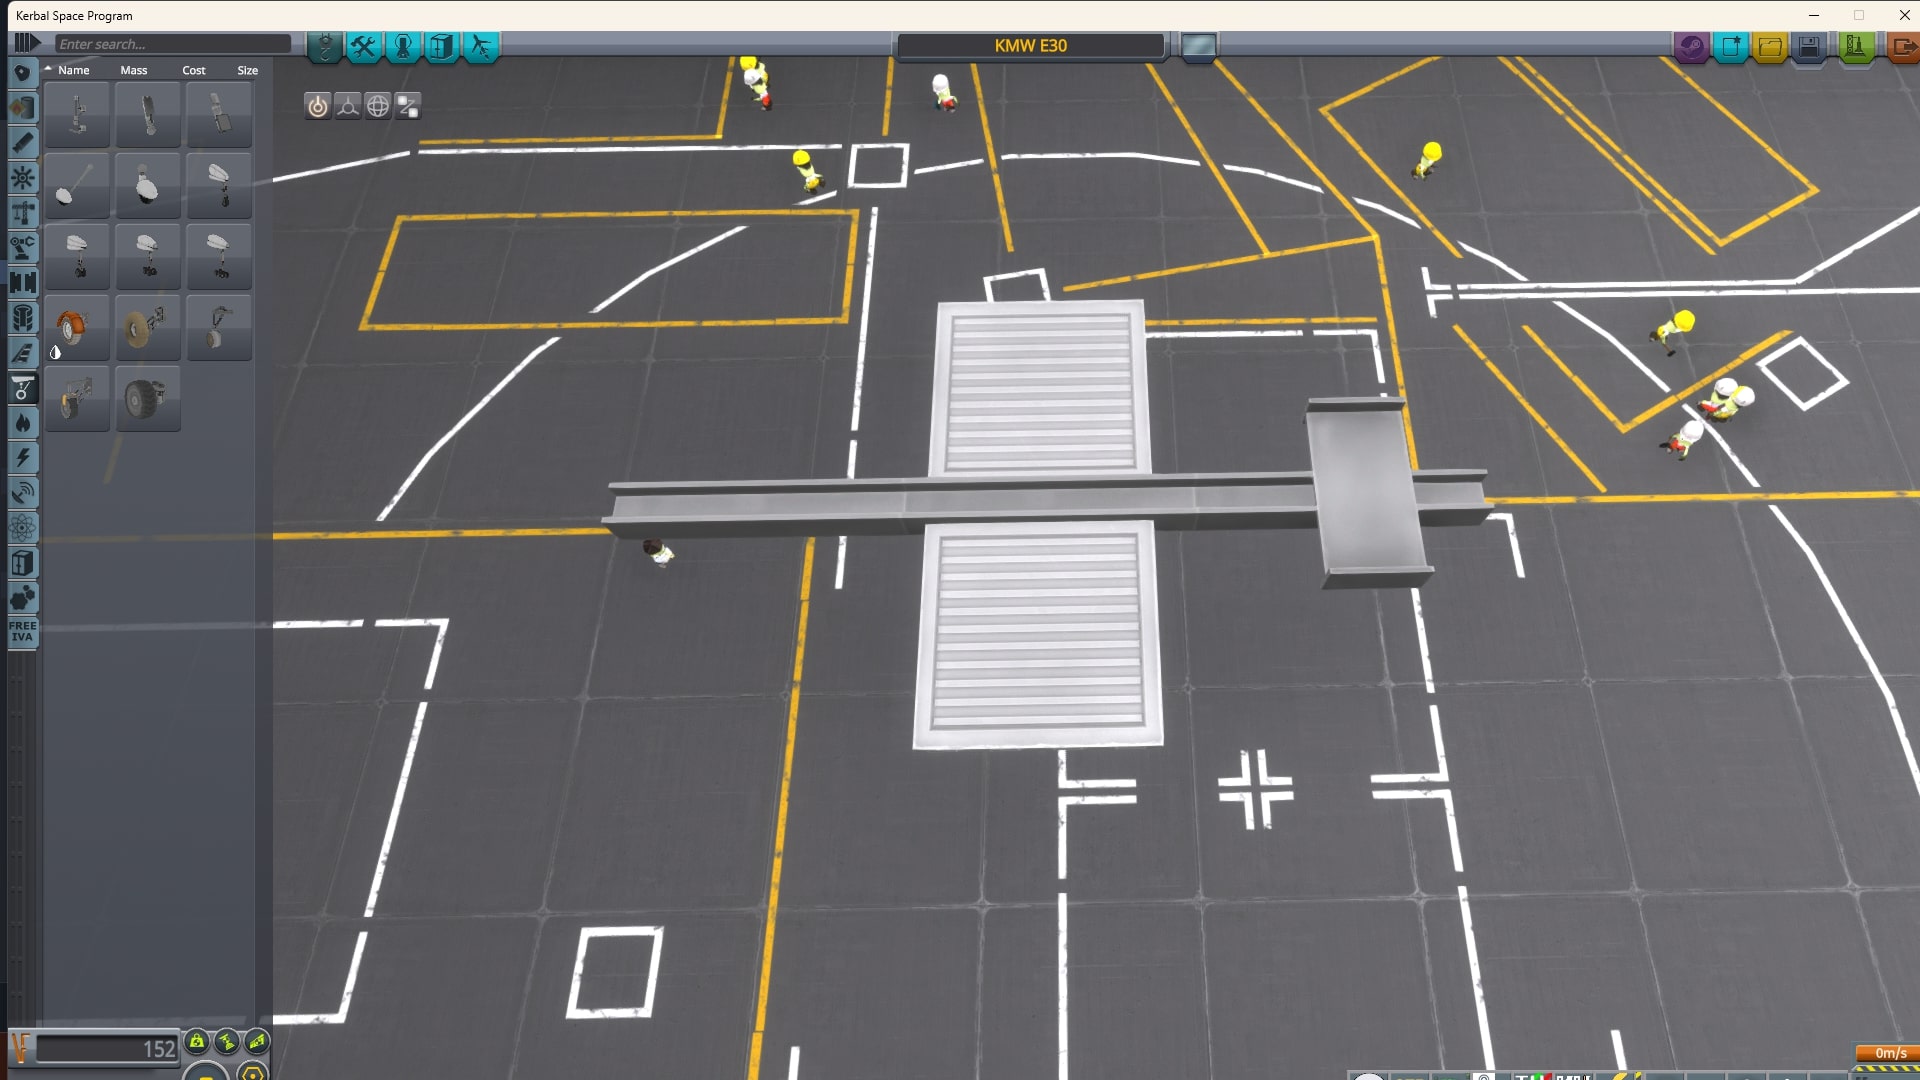Screen dimensions: 1920x1080
Task: Open the Science part category
Action: (22, 528)
